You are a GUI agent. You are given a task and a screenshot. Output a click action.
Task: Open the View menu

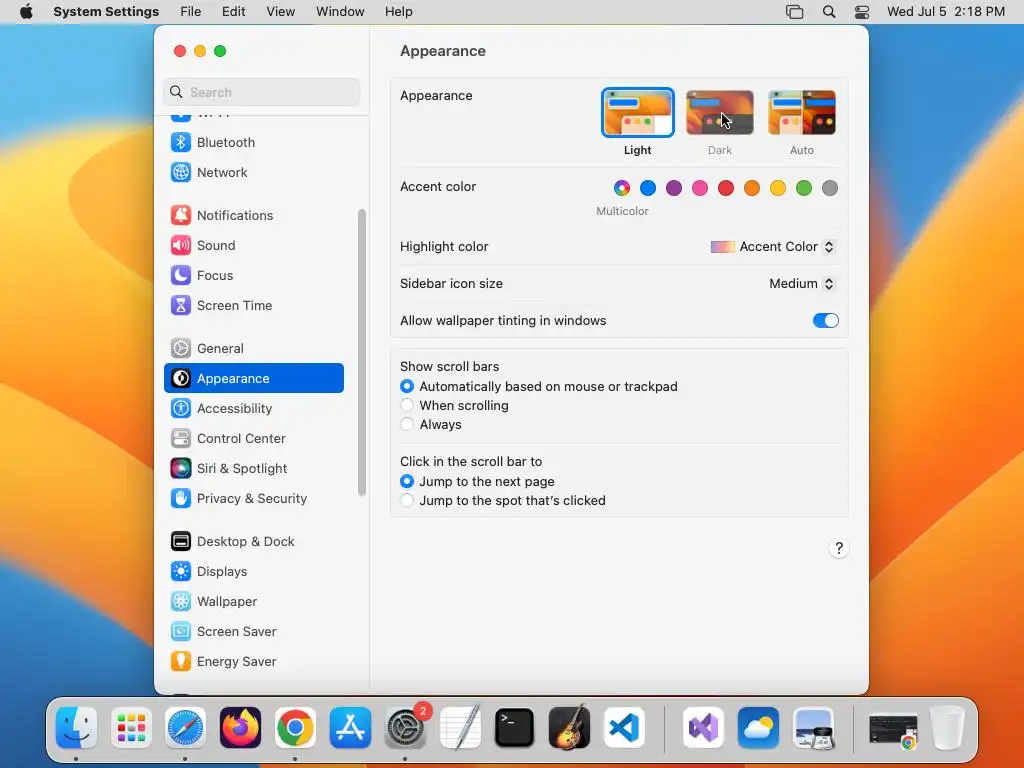281,12
